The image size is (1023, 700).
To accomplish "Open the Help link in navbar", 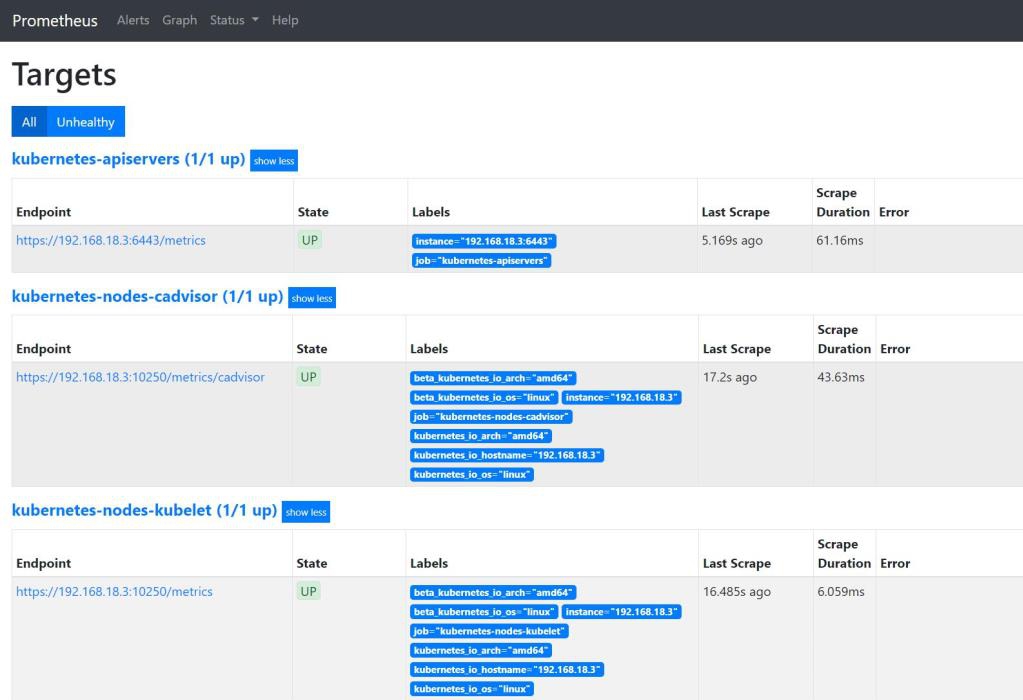I will pyautogui.click(x=285, y=20).
